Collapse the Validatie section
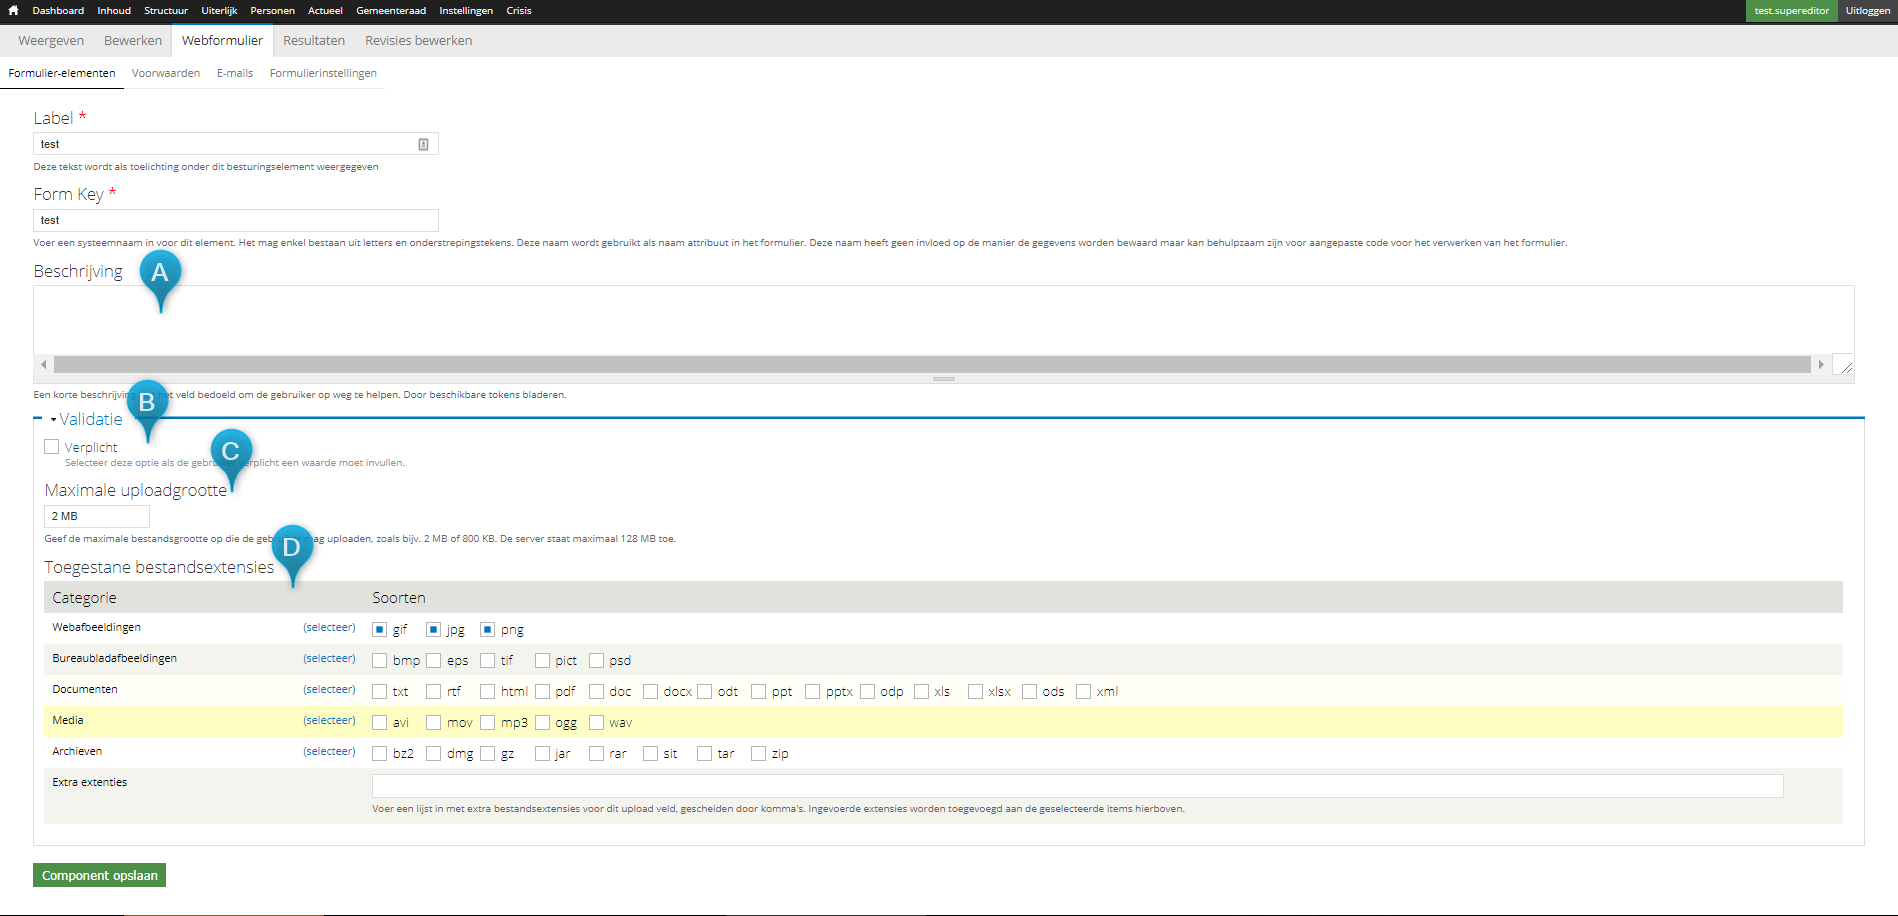The width and height of the screenshot is (1898, 916). click(90, 419)
